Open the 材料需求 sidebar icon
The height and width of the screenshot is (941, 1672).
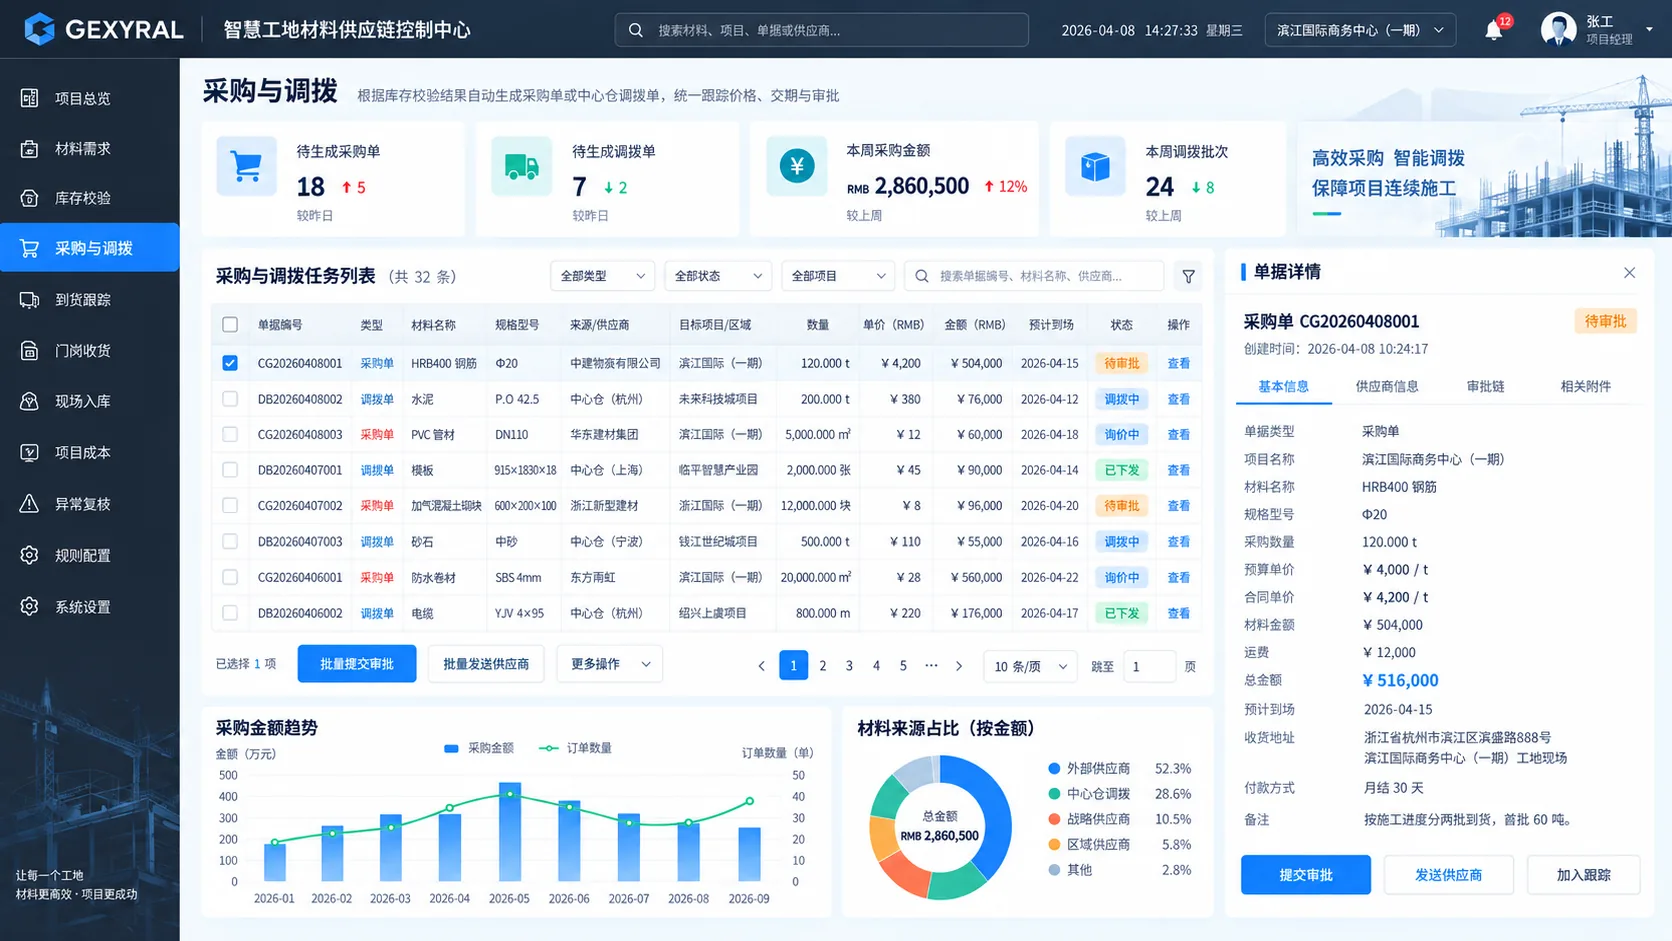[29, 148]
